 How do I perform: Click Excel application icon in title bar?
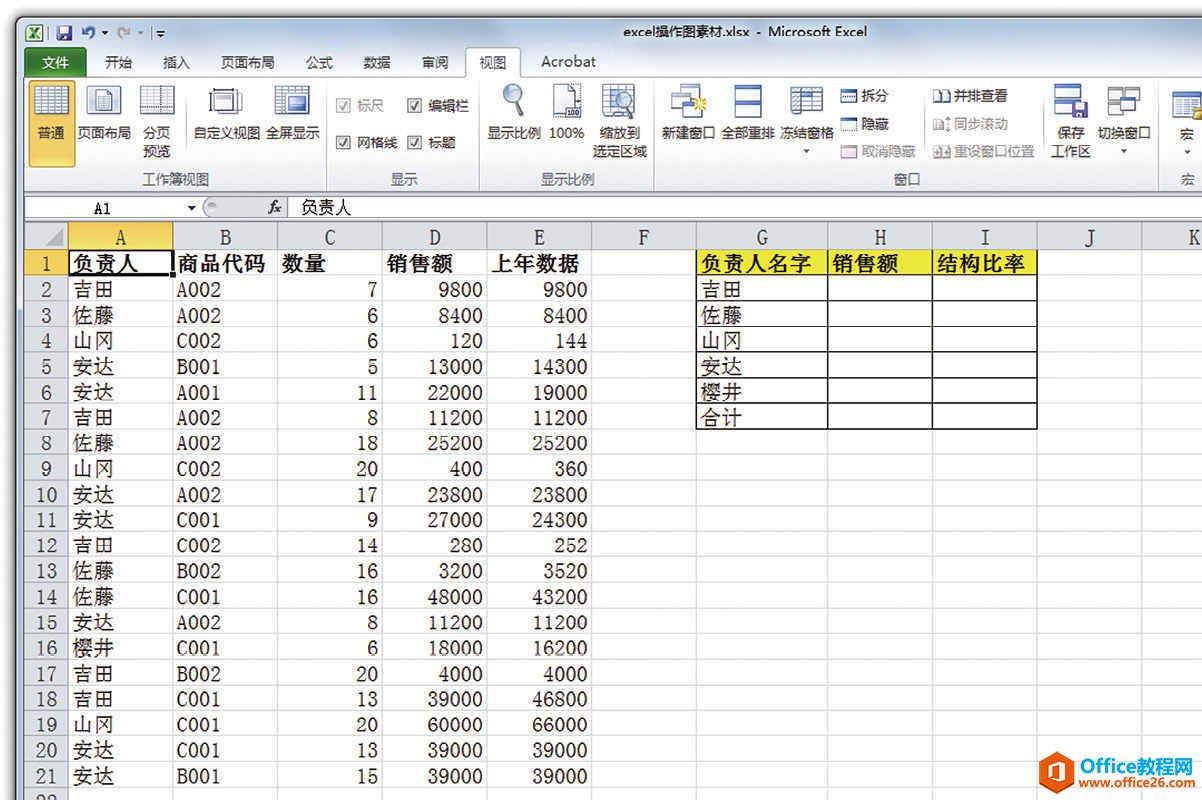click(35, 33)
